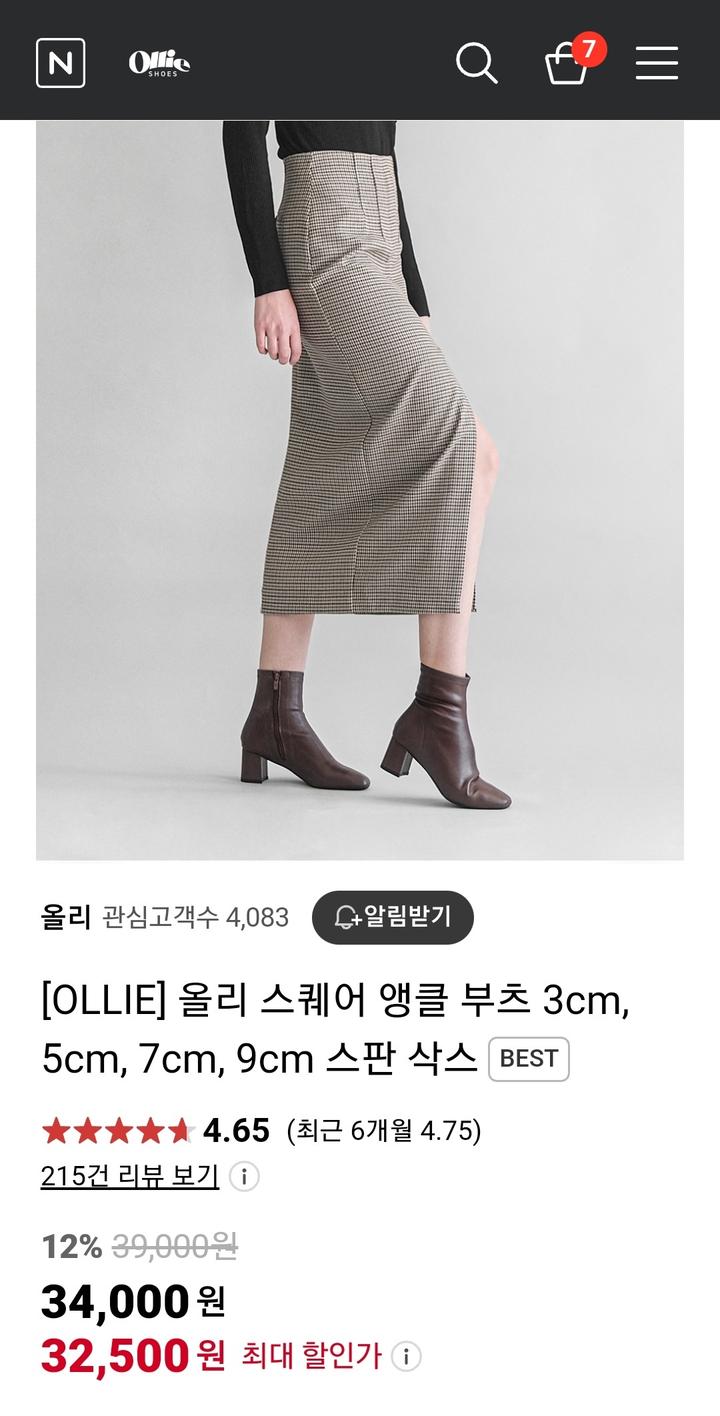Image resolution: width=720 pixels, height=1416 pixels.
Task: Open the hamburger menu
Action: (x=657, y=63)
